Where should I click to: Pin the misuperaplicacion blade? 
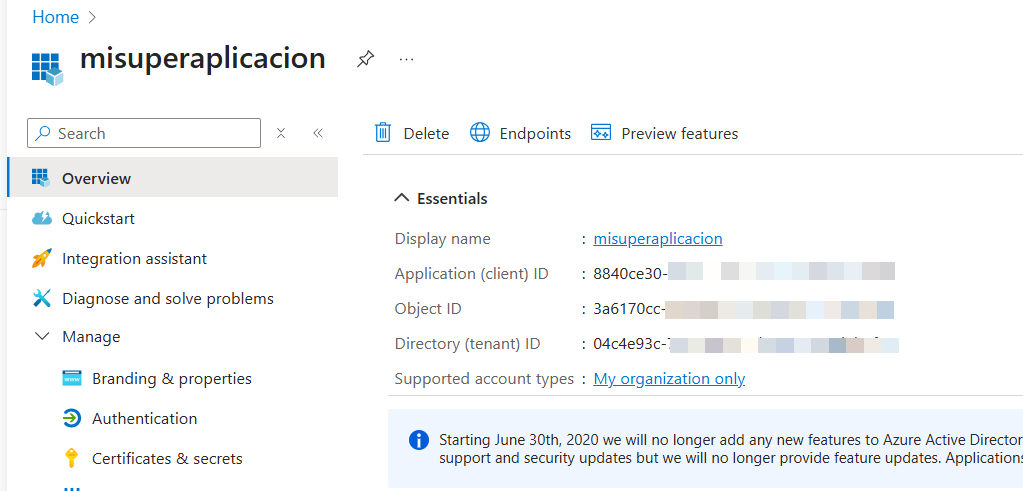(x=365, y=60)
